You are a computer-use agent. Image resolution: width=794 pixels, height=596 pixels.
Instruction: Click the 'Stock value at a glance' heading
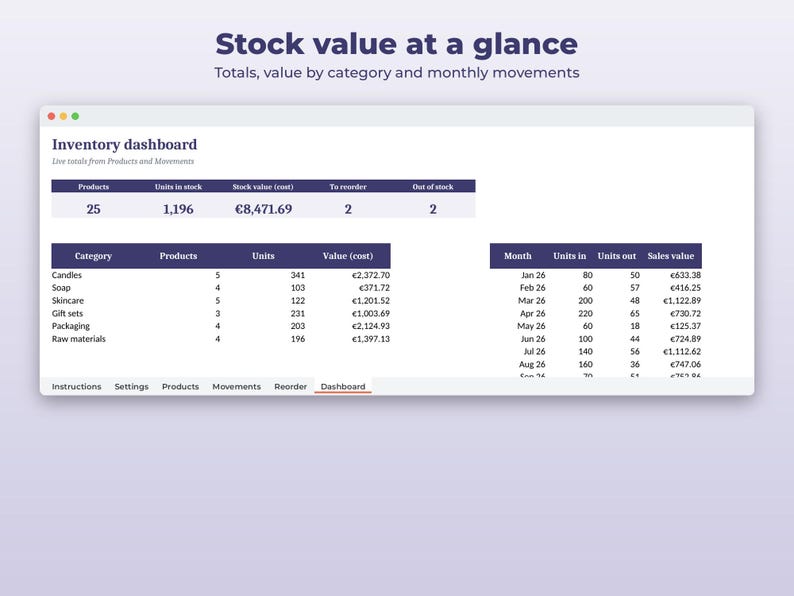point(396,44)
